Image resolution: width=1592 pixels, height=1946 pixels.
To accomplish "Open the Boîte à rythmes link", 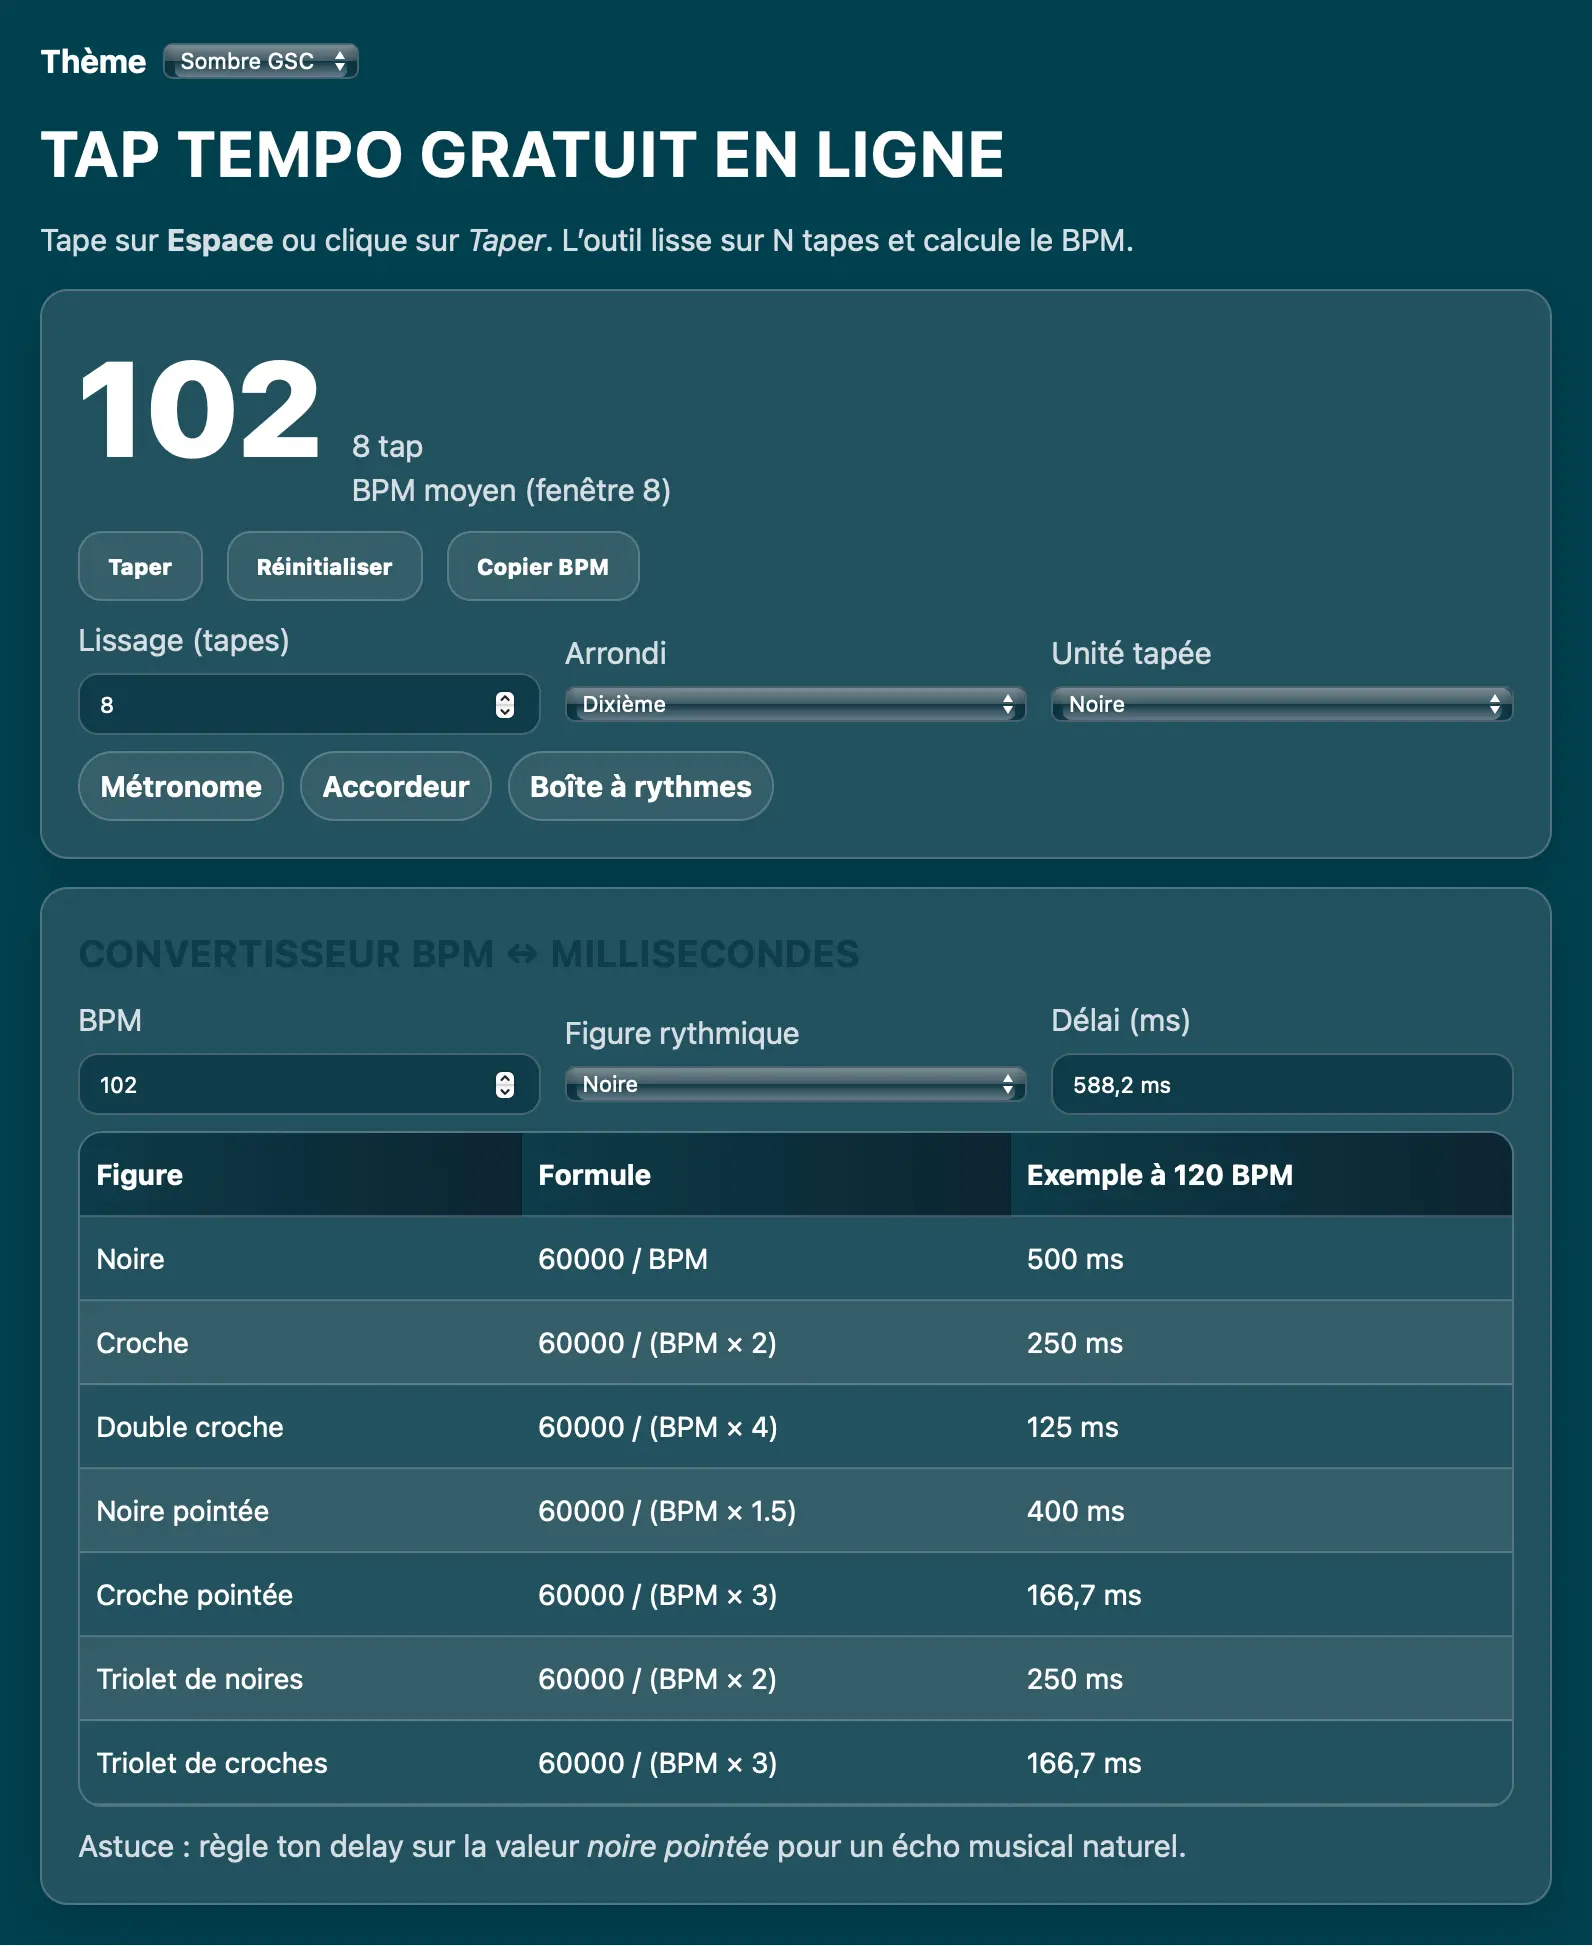I will [x=640, y=787].
